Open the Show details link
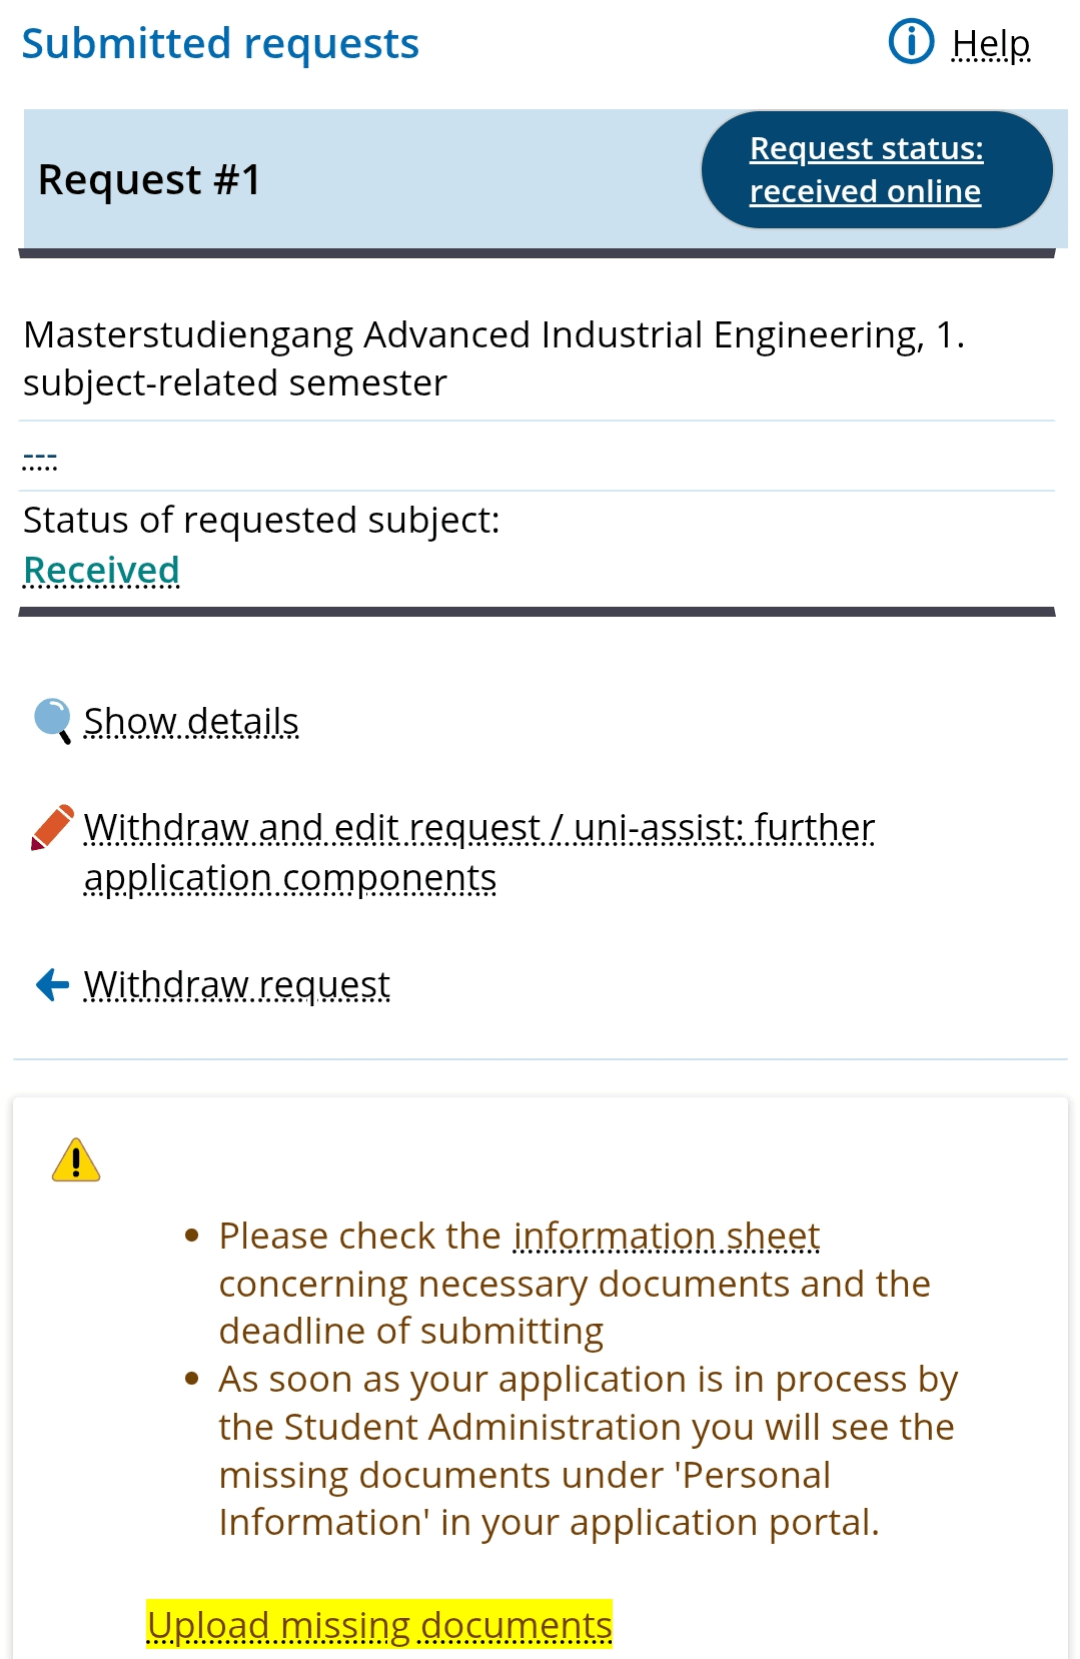This screenshot has width=1080, height=1659. point(191,721)
